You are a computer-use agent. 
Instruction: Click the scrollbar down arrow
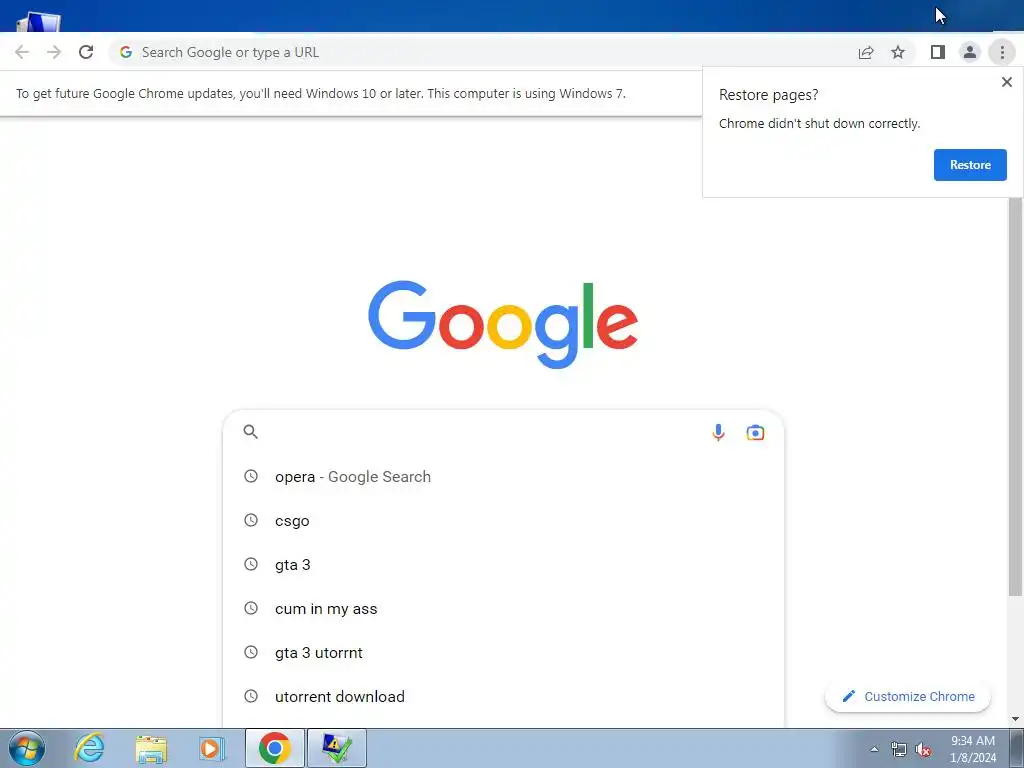(1015, 719)
